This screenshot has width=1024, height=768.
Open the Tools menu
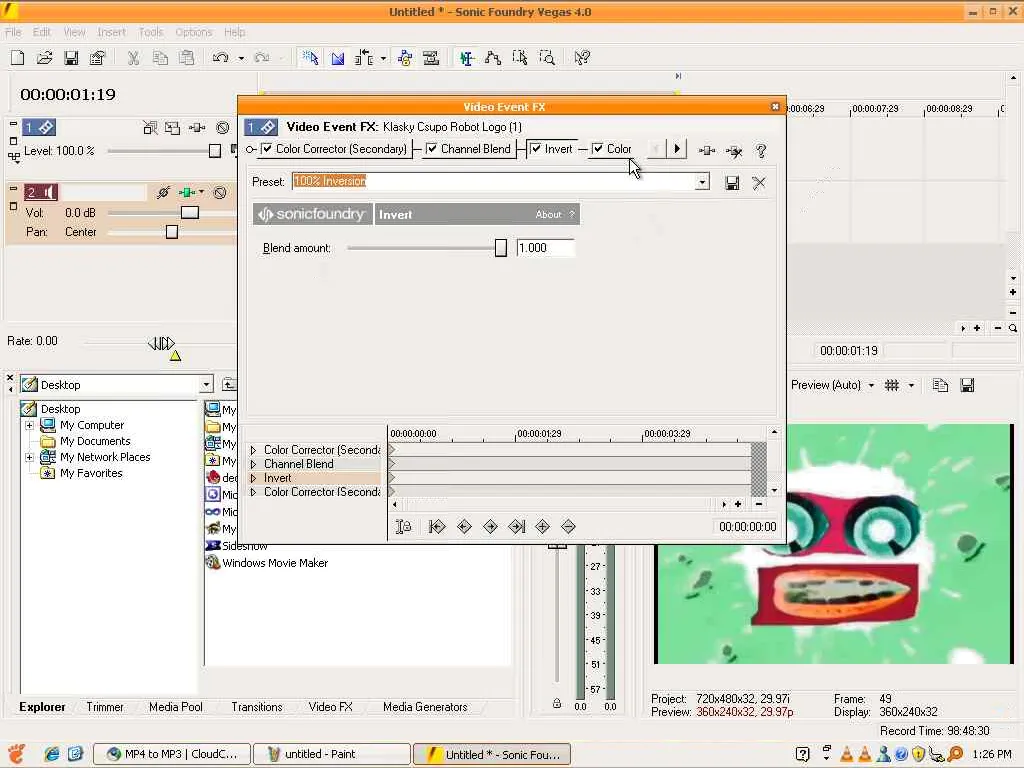pos(150,32)
